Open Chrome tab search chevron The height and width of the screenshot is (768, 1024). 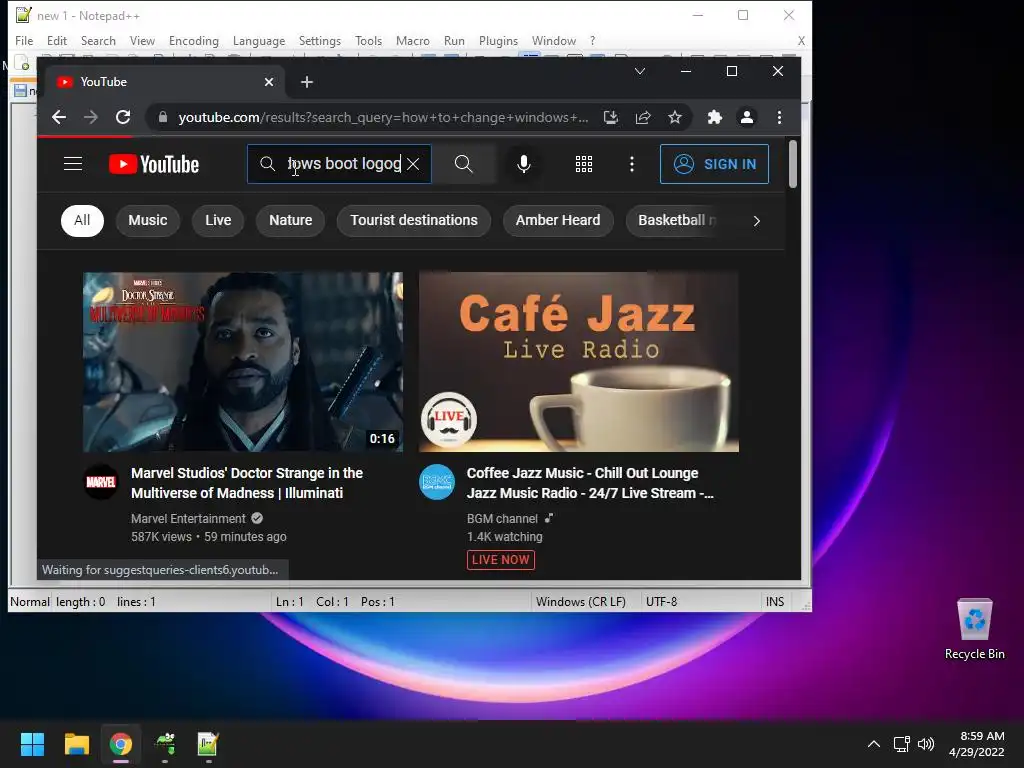pyautogui.click(x=640, y=71)
